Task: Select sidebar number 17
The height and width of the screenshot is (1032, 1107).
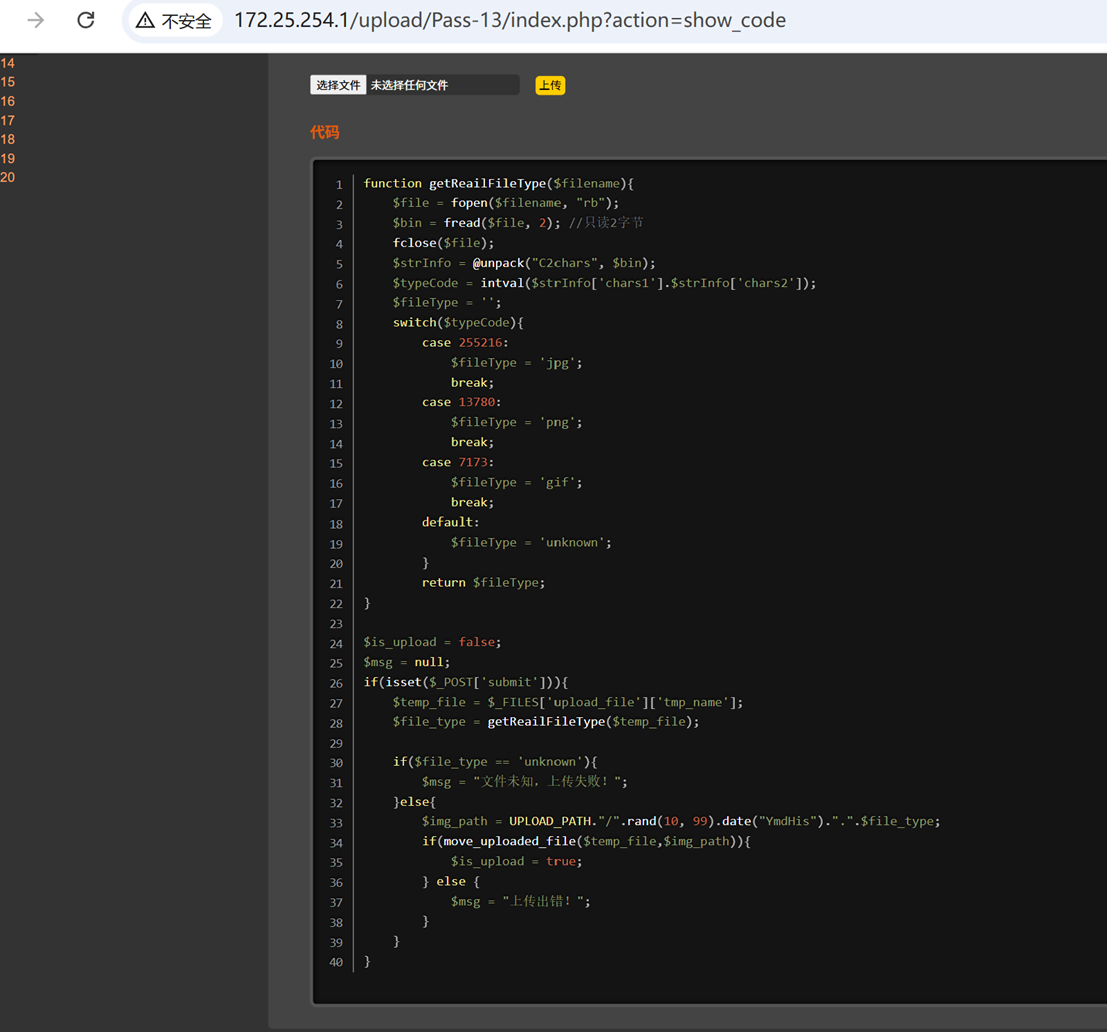Action: [x=8, y=120]
